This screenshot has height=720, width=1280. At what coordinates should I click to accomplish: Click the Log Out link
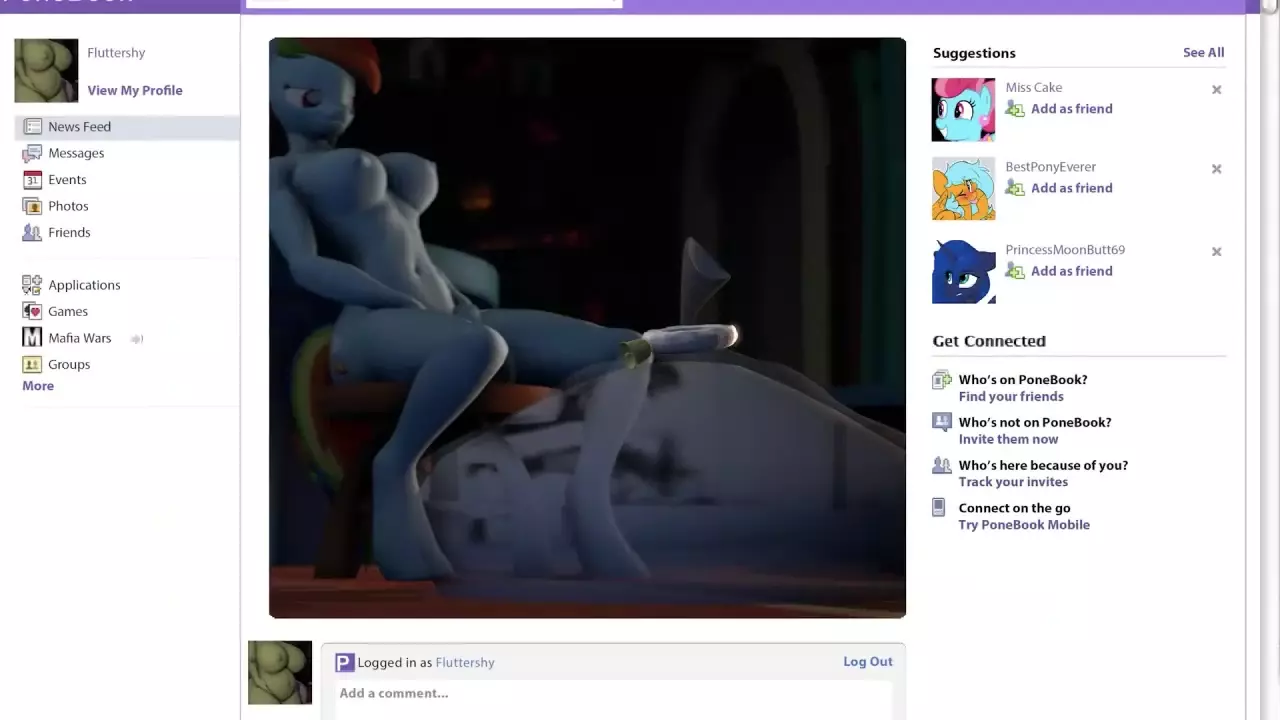tap(867, 662)
